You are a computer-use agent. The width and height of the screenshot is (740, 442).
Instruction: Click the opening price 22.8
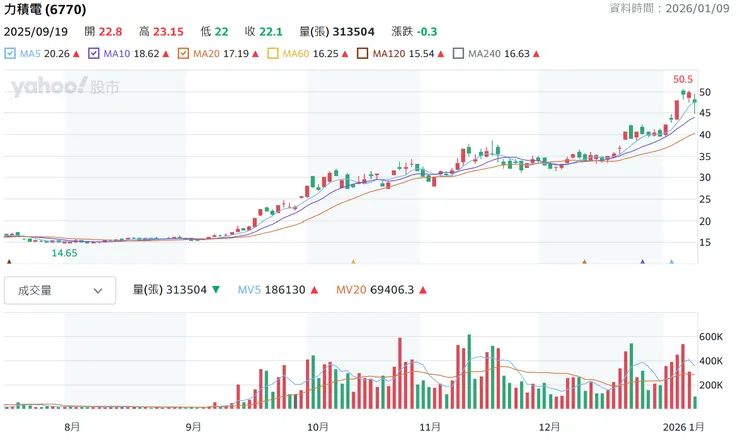click(x=110, y=32)
